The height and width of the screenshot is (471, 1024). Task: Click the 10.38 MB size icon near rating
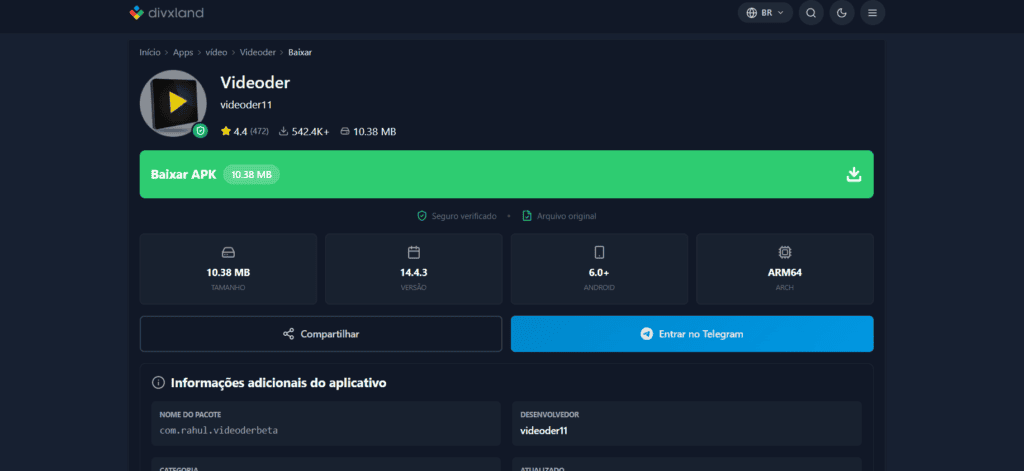pyautogui.click(x=345, y=131)
